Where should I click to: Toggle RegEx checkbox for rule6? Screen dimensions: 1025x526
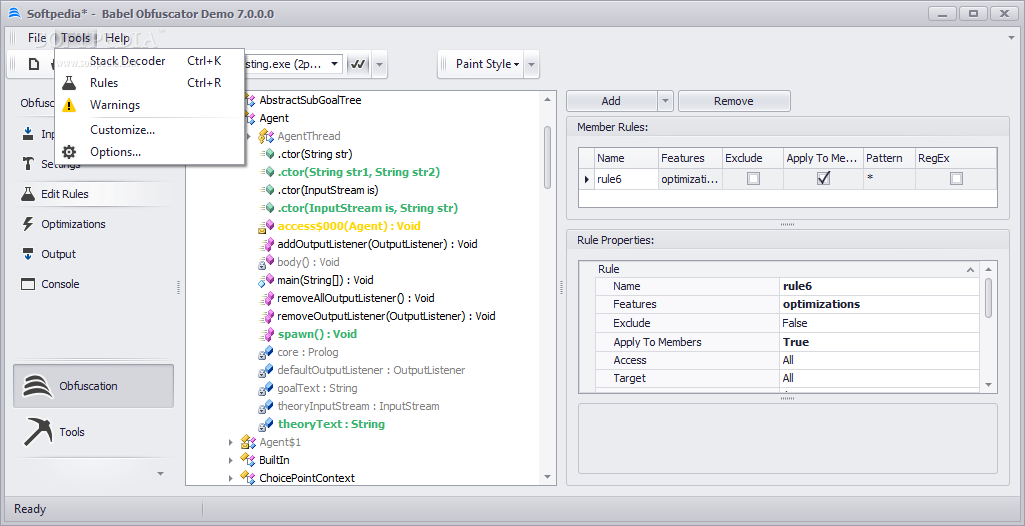click(956, 178)
